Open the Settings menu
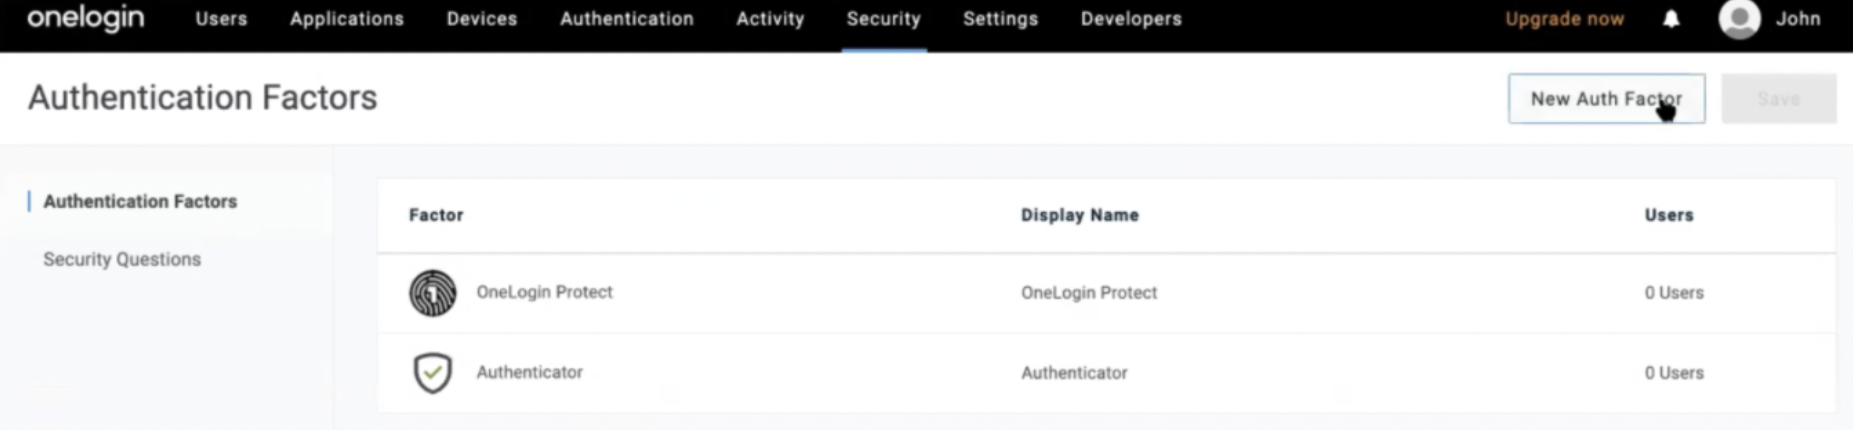Image resolution: width=1853 pixels, height=430 pixels. 1001,19
